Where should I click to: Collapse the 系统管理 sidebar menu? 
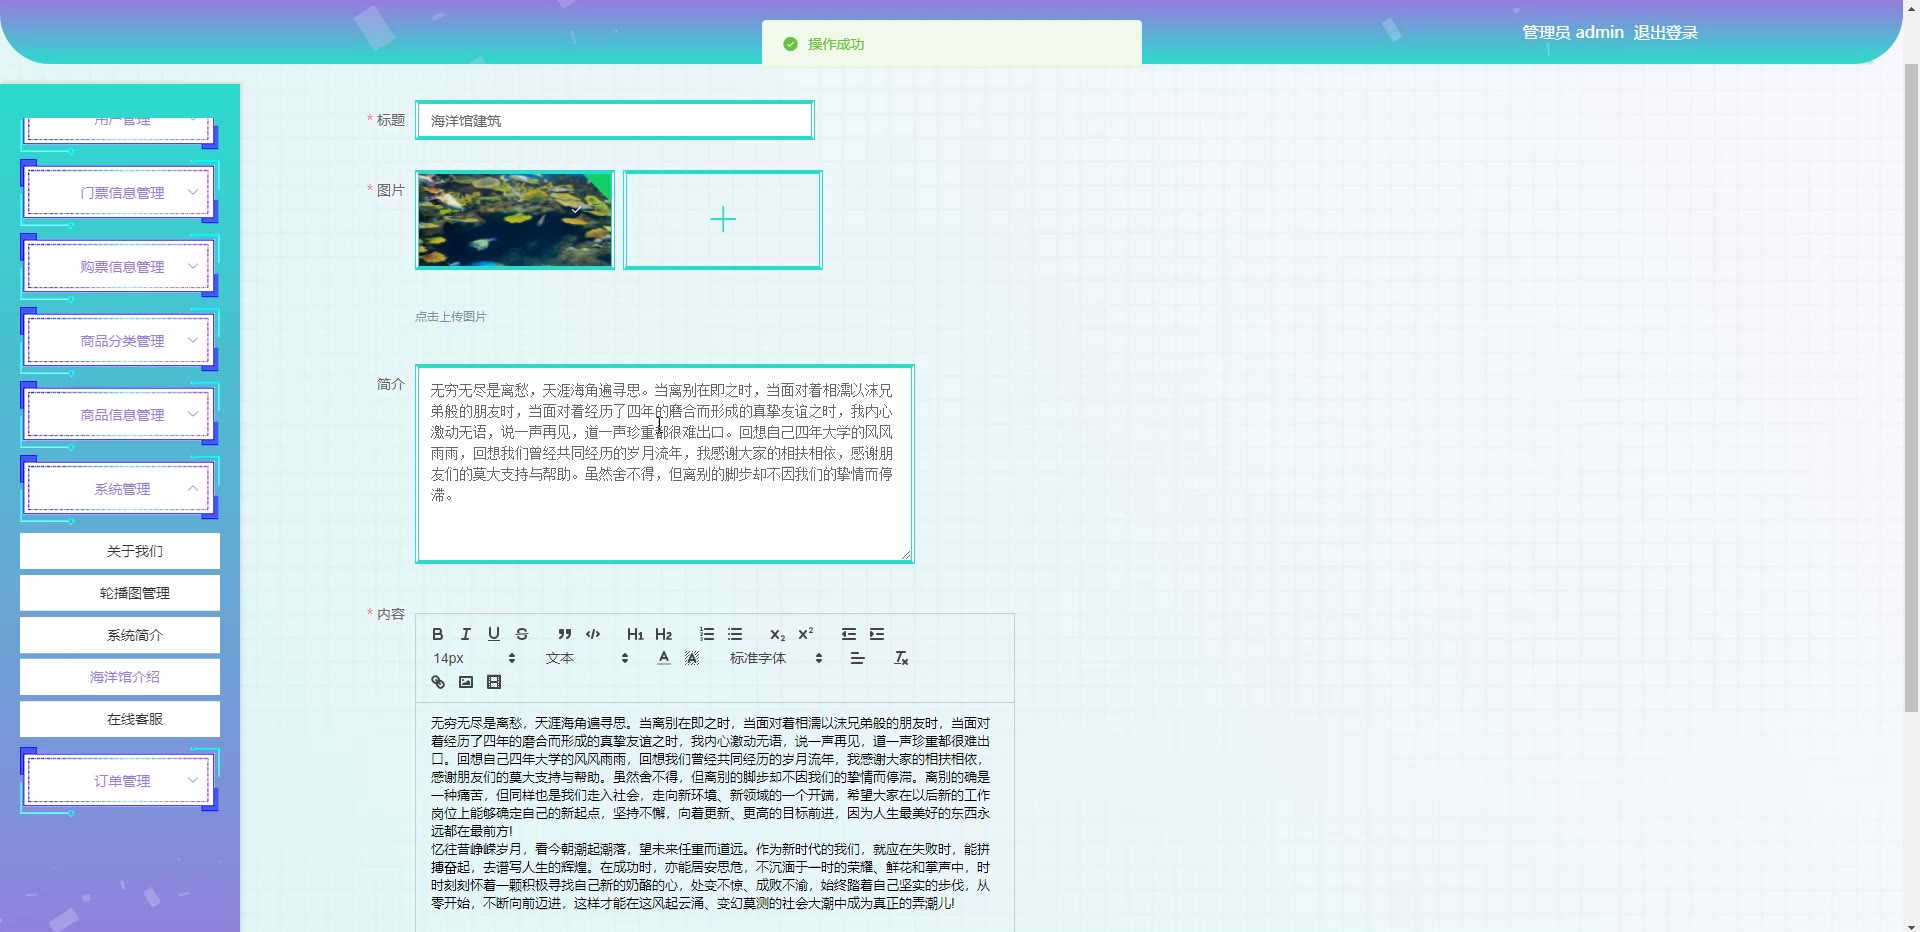click(120, 489)
